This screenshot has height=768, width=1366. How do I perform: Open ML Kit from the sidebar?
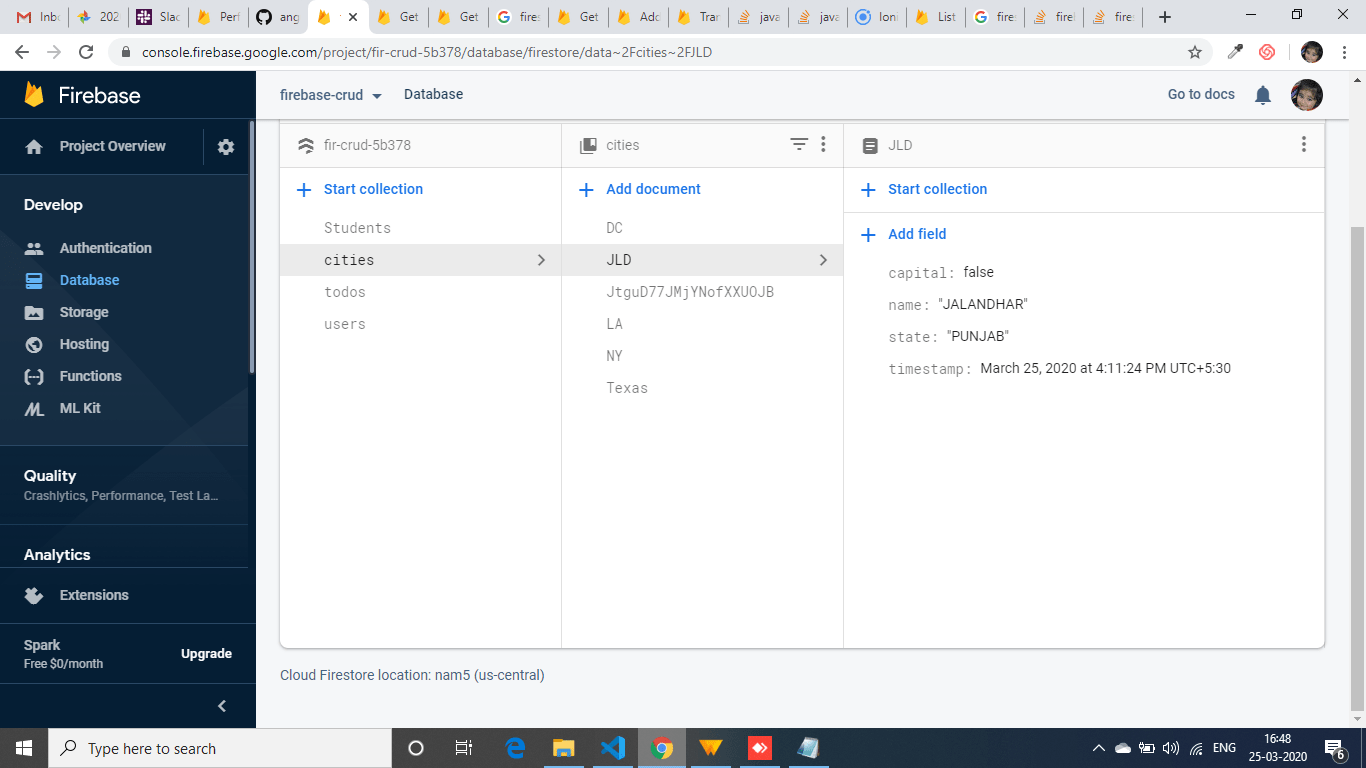[x=78, y=407]
